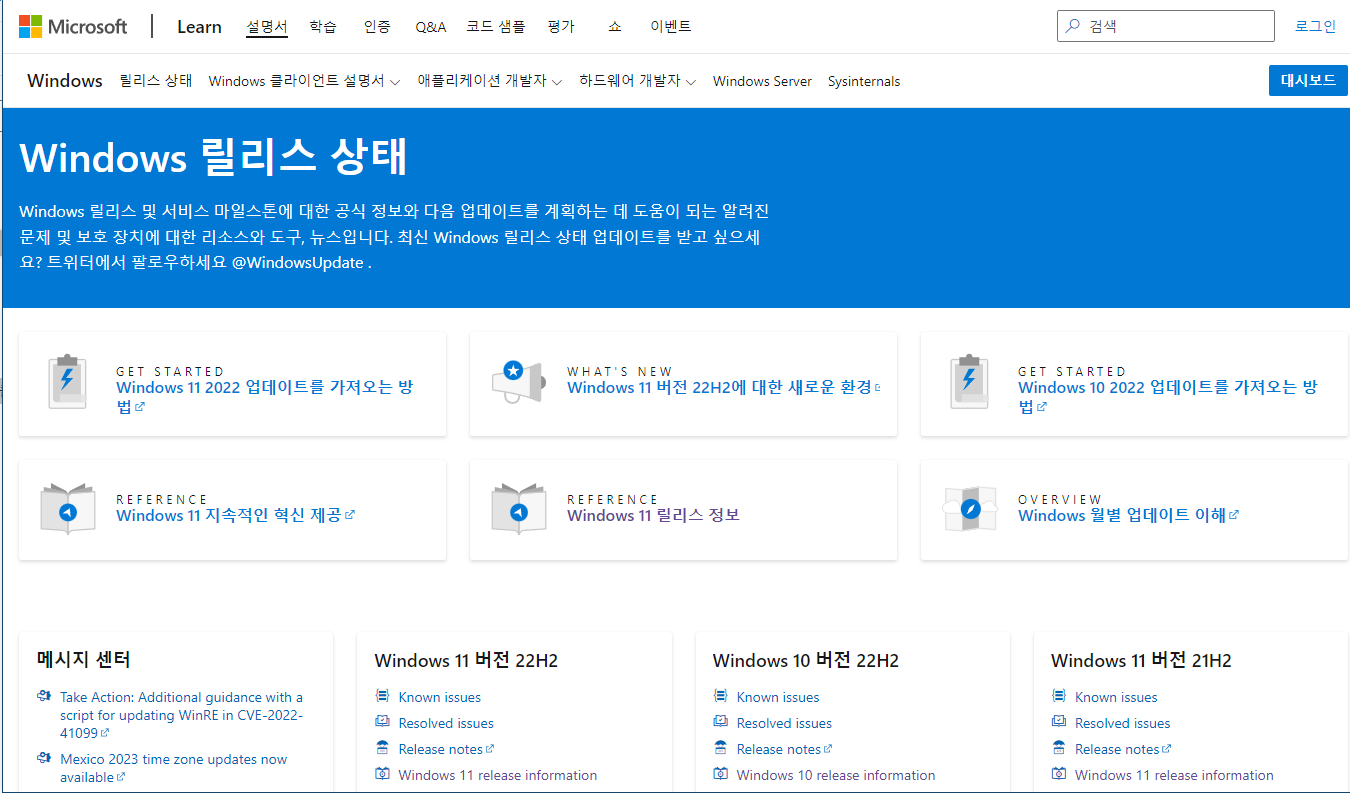
Task: Click Resolved issues icon under Windows 11 버전 22H2
Action: 382,722
